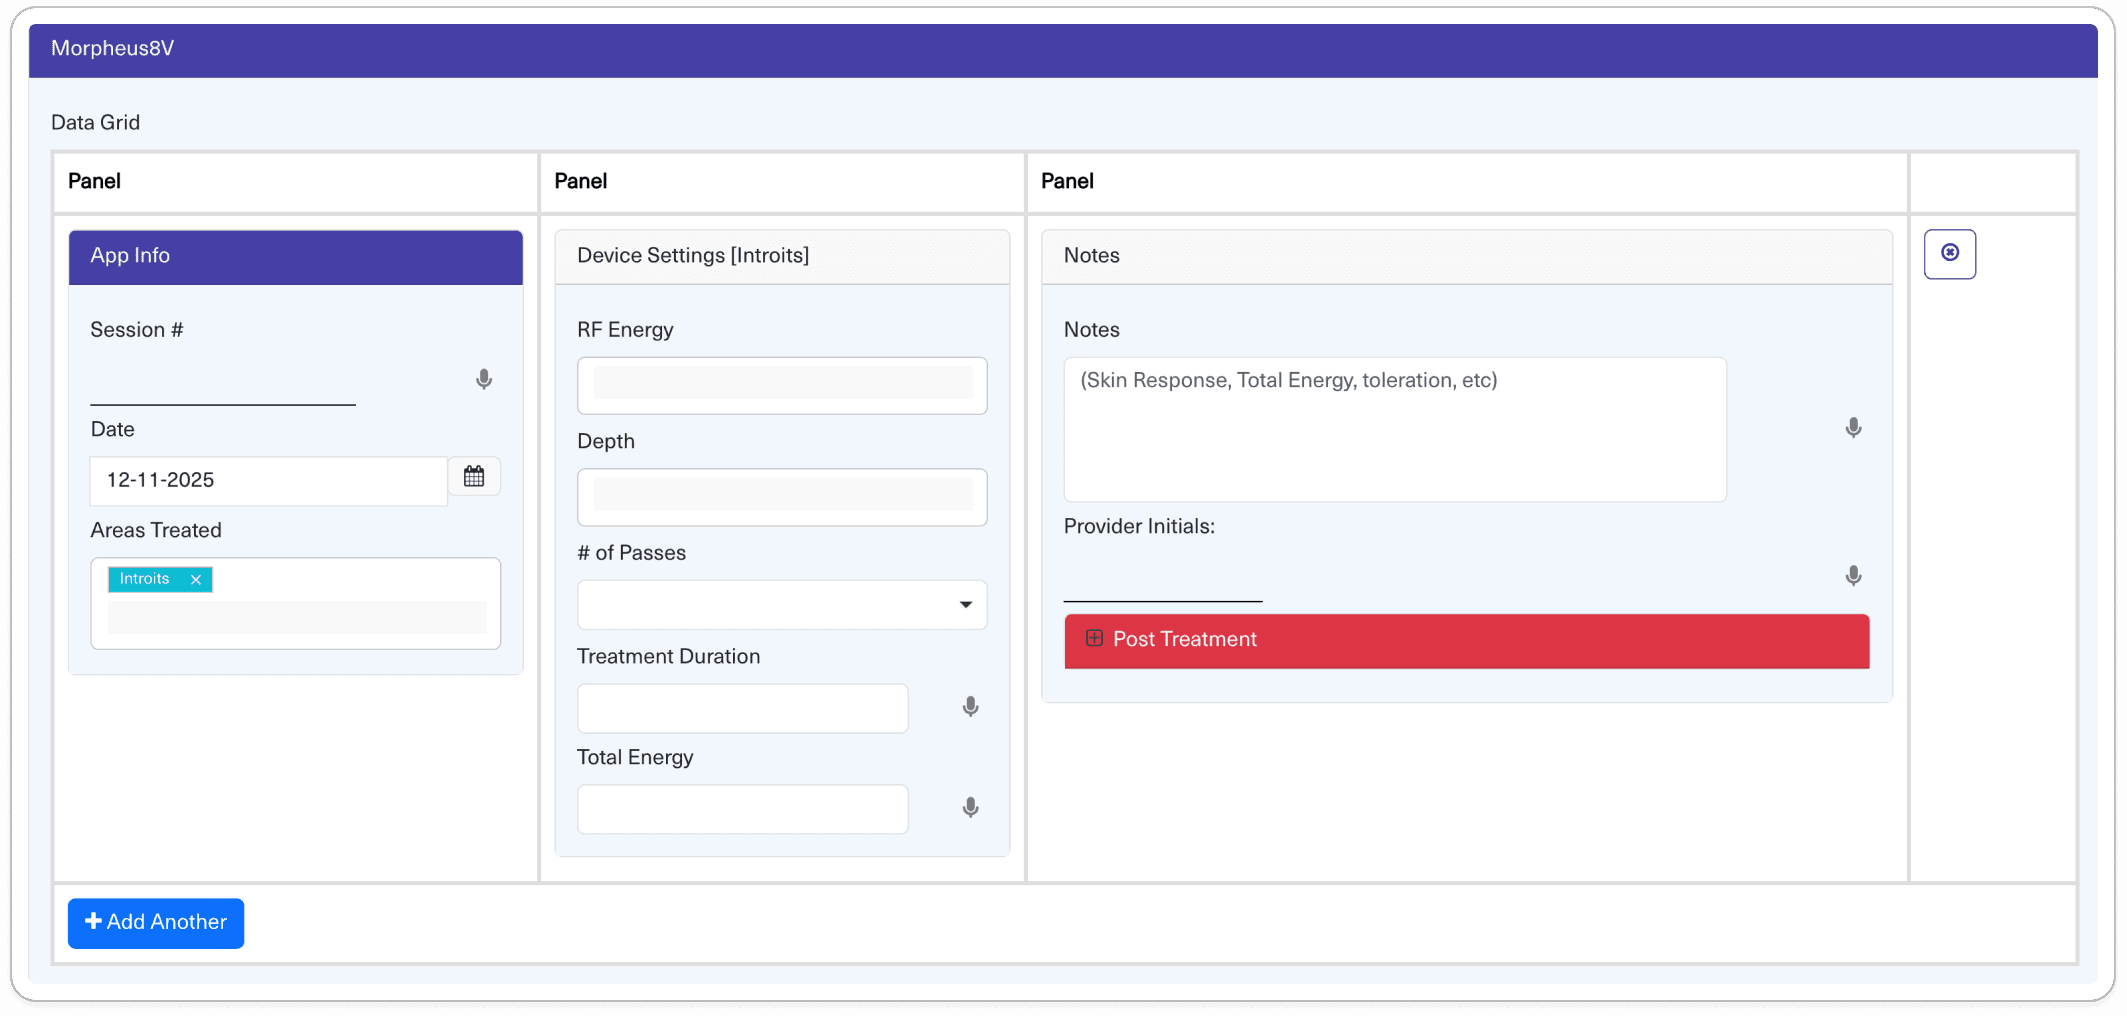Click the Provider Initials input field
2127x1016 pixels.
coord(1163,577)
